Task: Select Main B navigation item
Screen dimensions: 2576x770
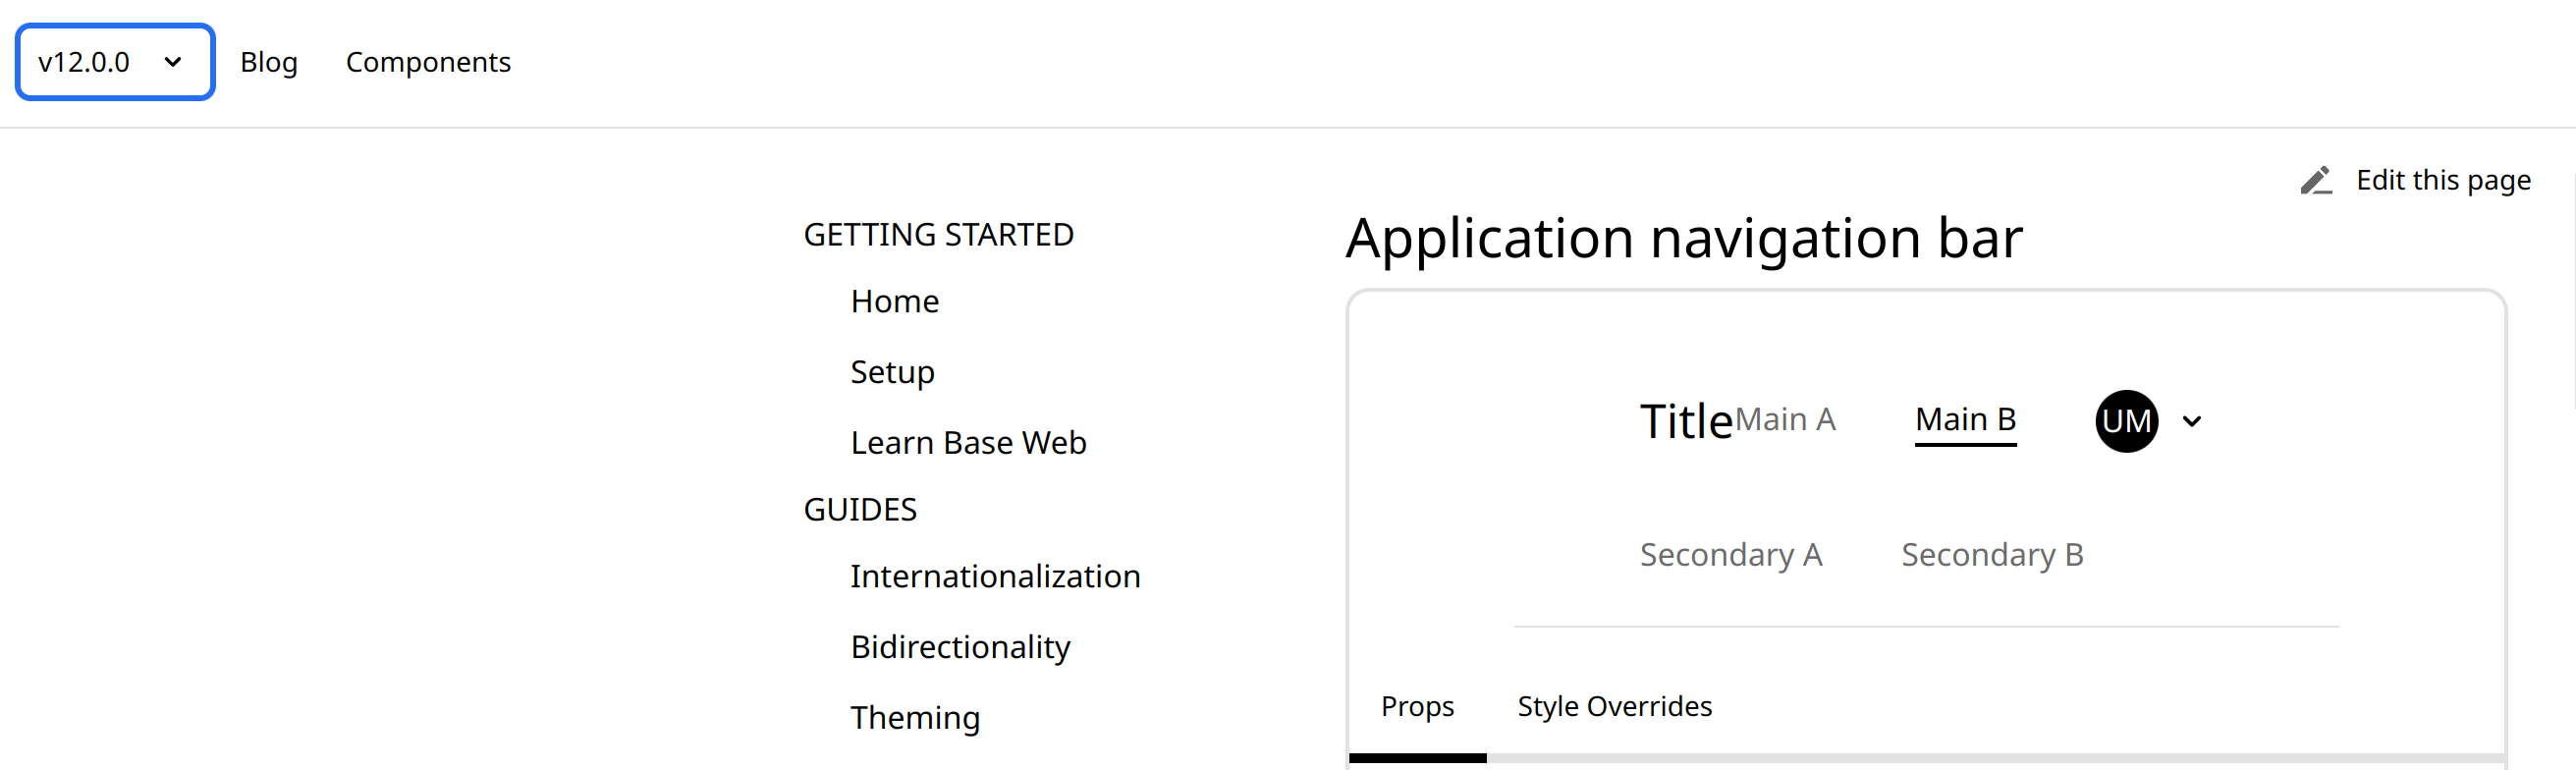Action: tap(1965, 420)
